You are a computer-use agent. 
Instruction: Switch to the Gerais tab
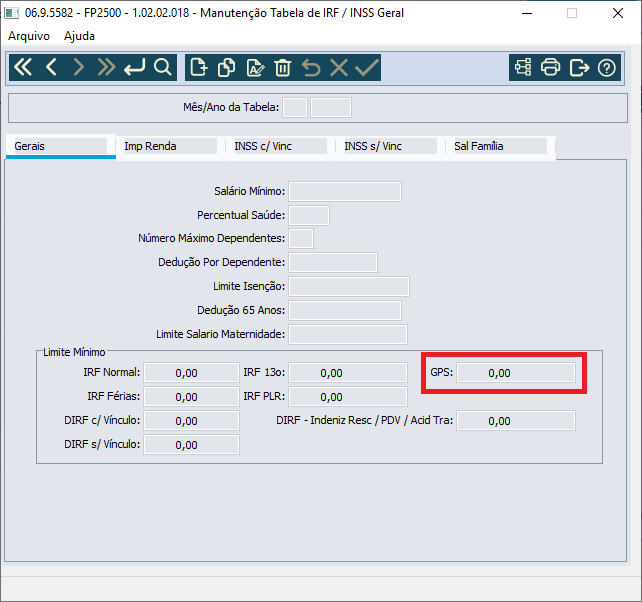(61, 146)
